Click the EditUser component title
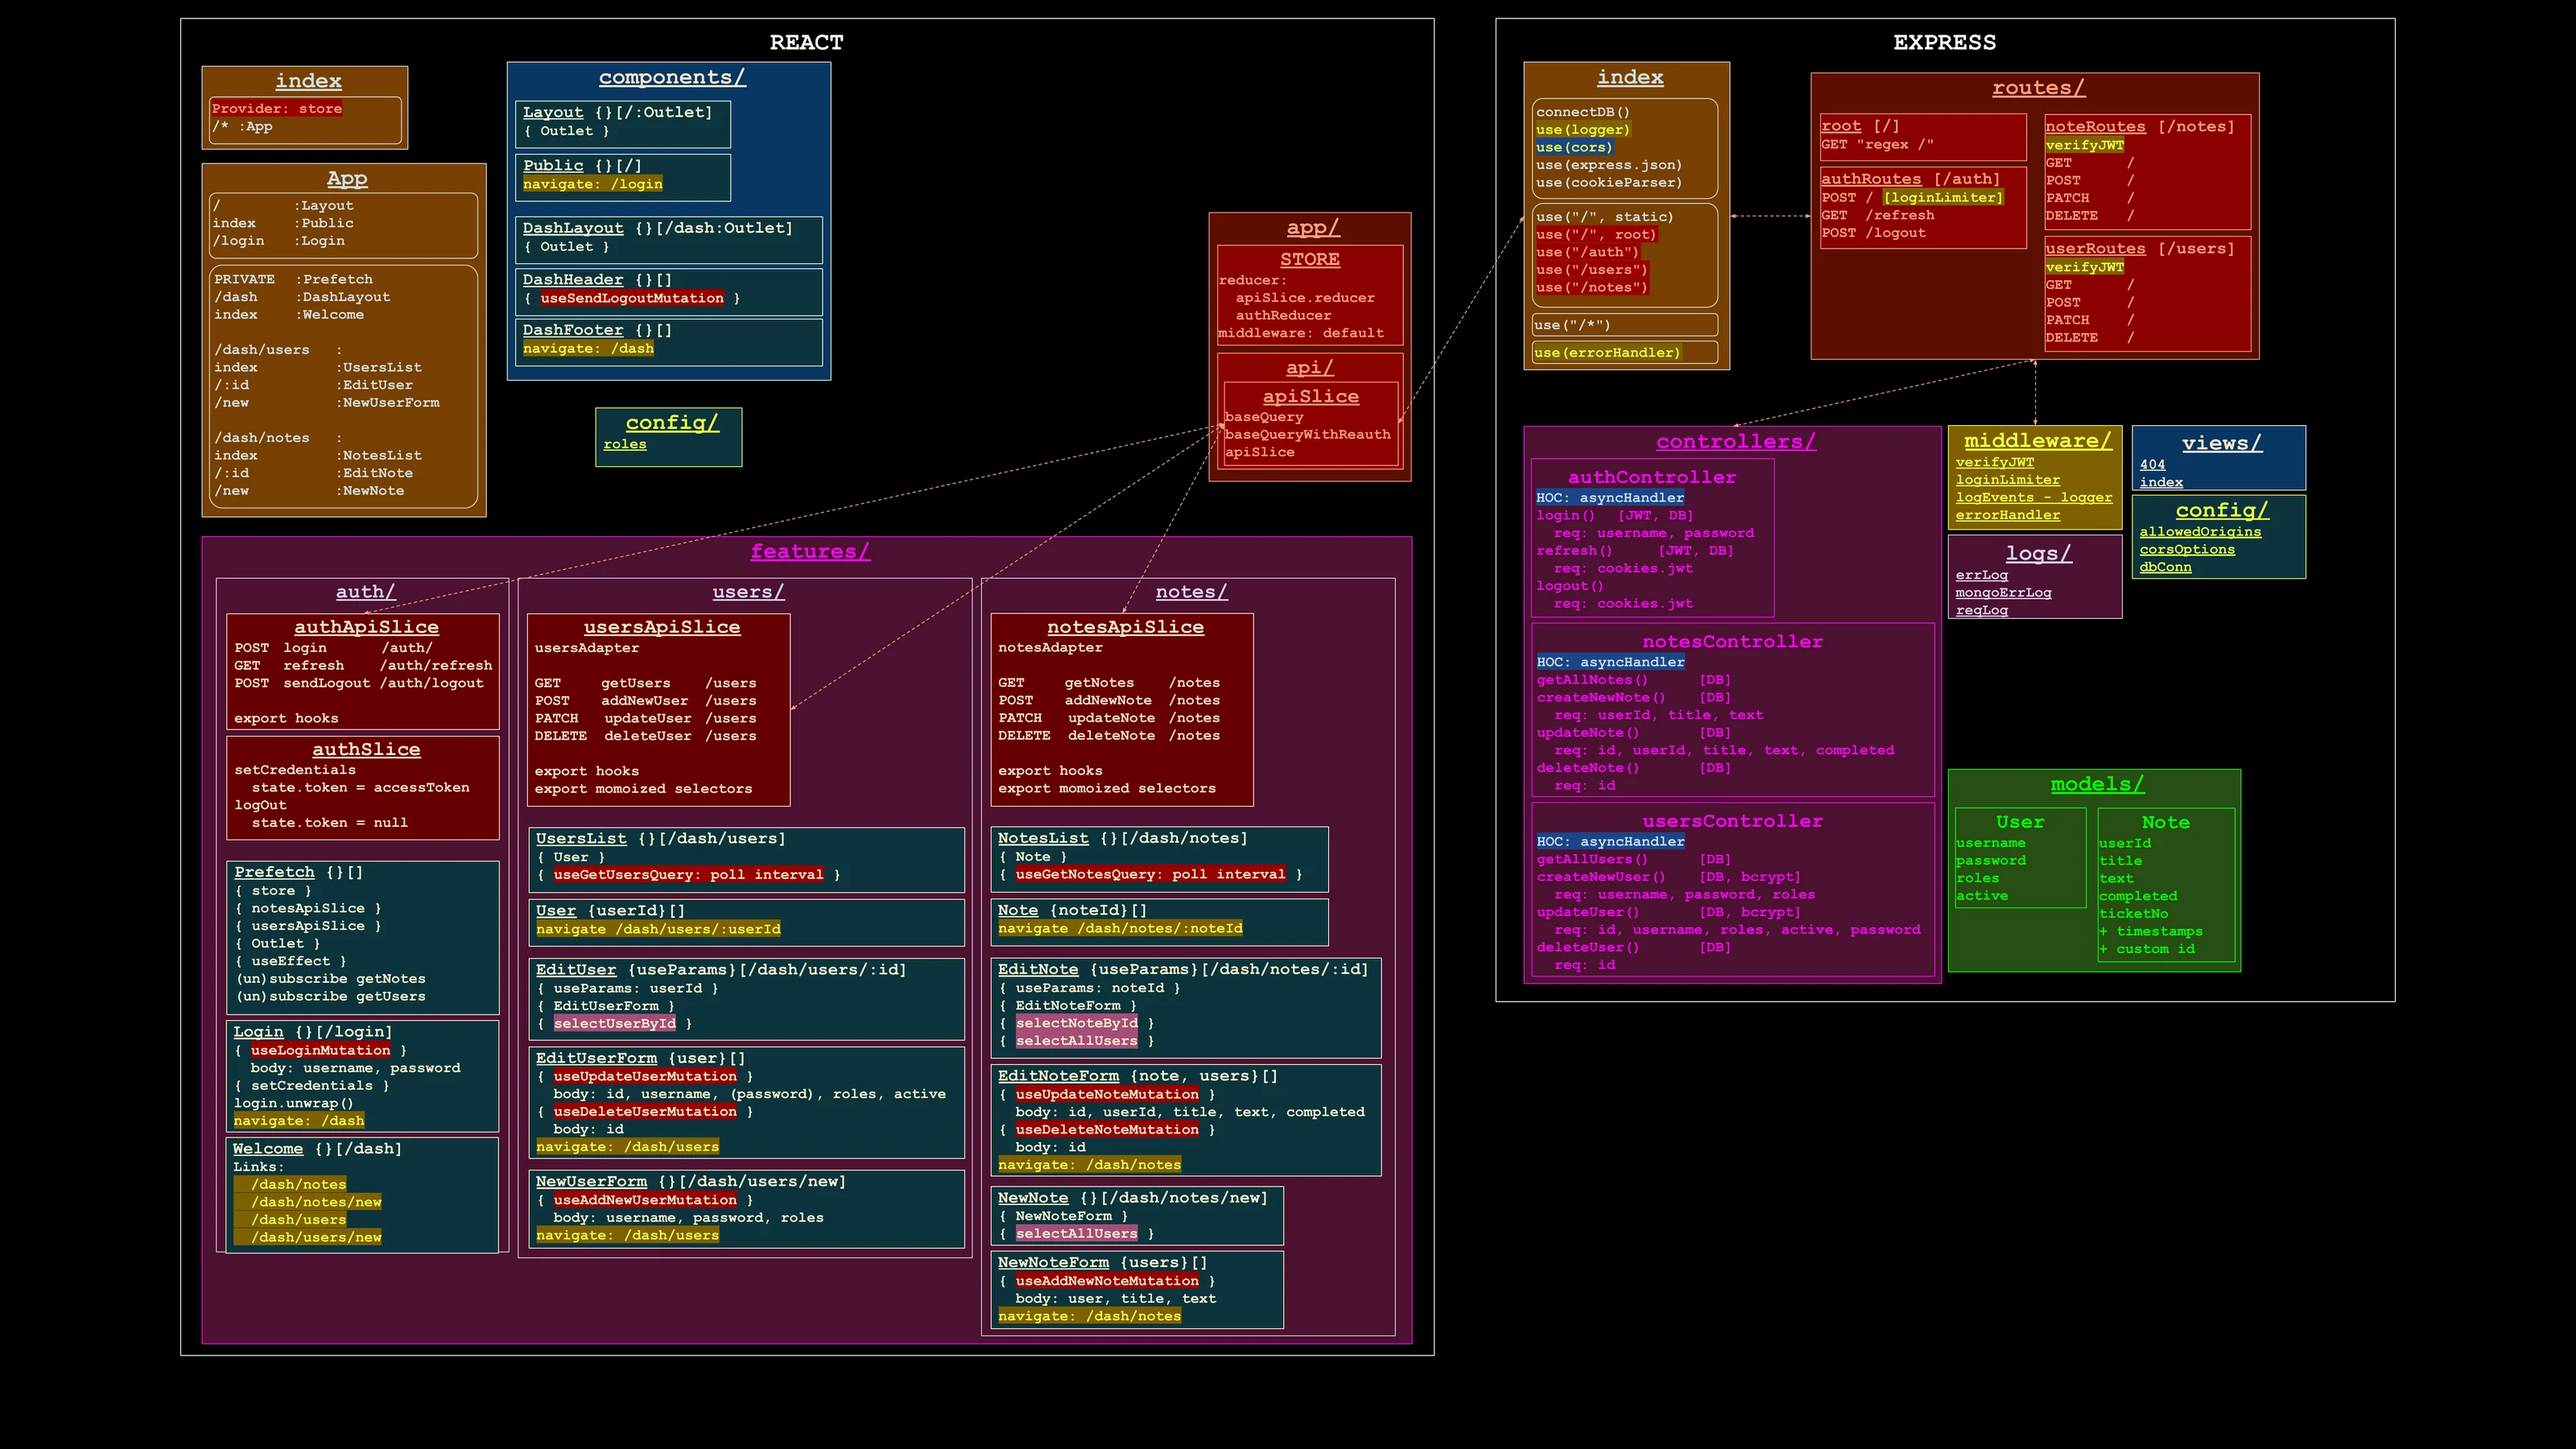 [576, 969]
